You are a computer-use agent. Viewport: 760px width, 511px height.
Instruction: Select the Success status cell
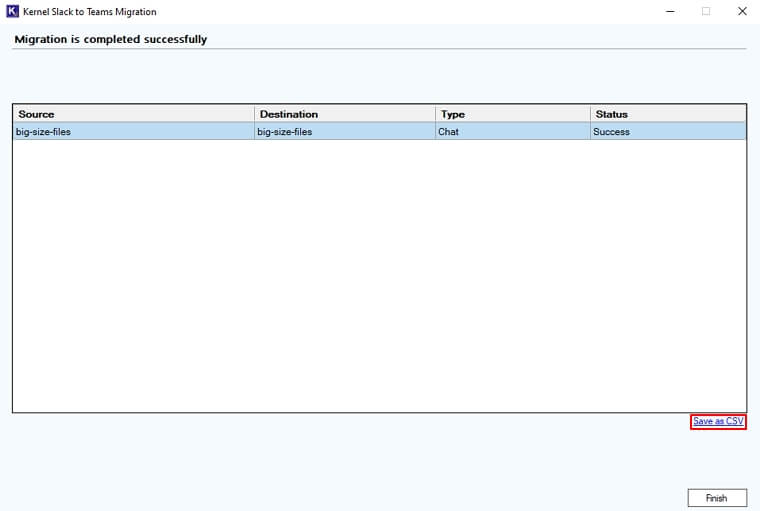[x=668, y=131]
